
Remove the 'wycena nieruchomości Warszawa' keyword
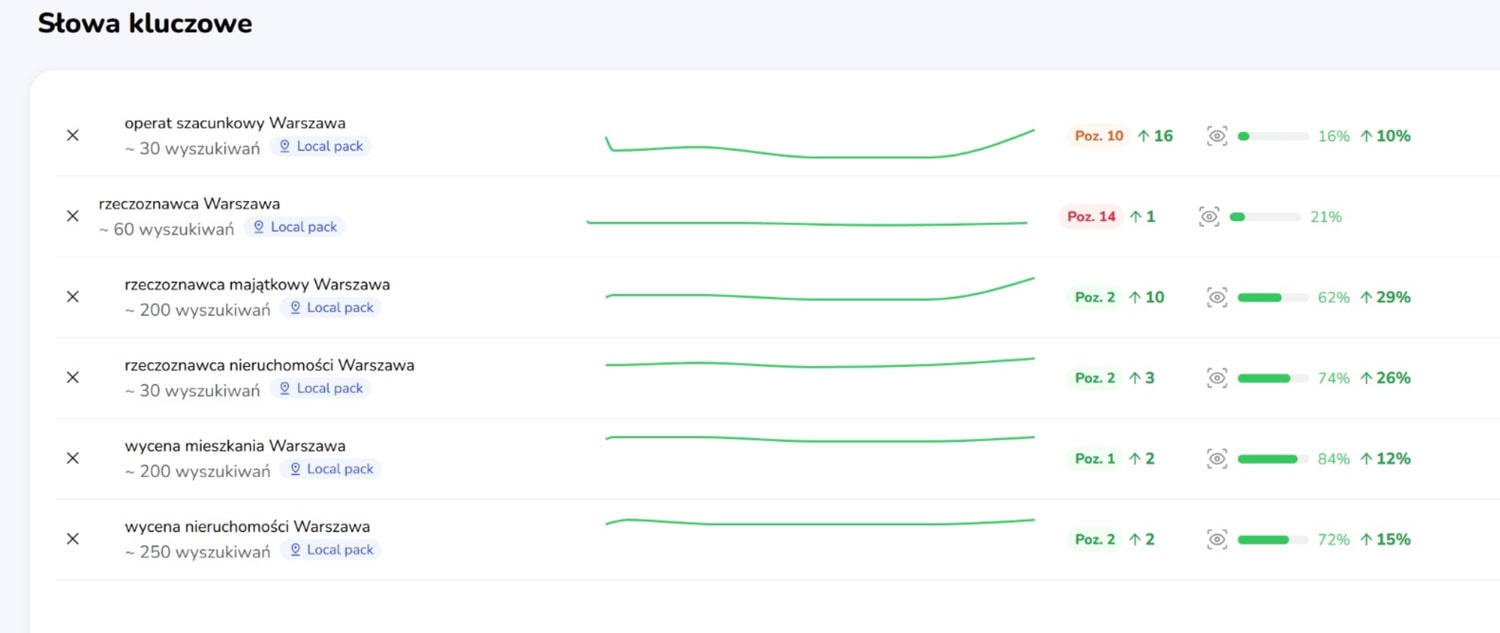click(x=72, y=539)
